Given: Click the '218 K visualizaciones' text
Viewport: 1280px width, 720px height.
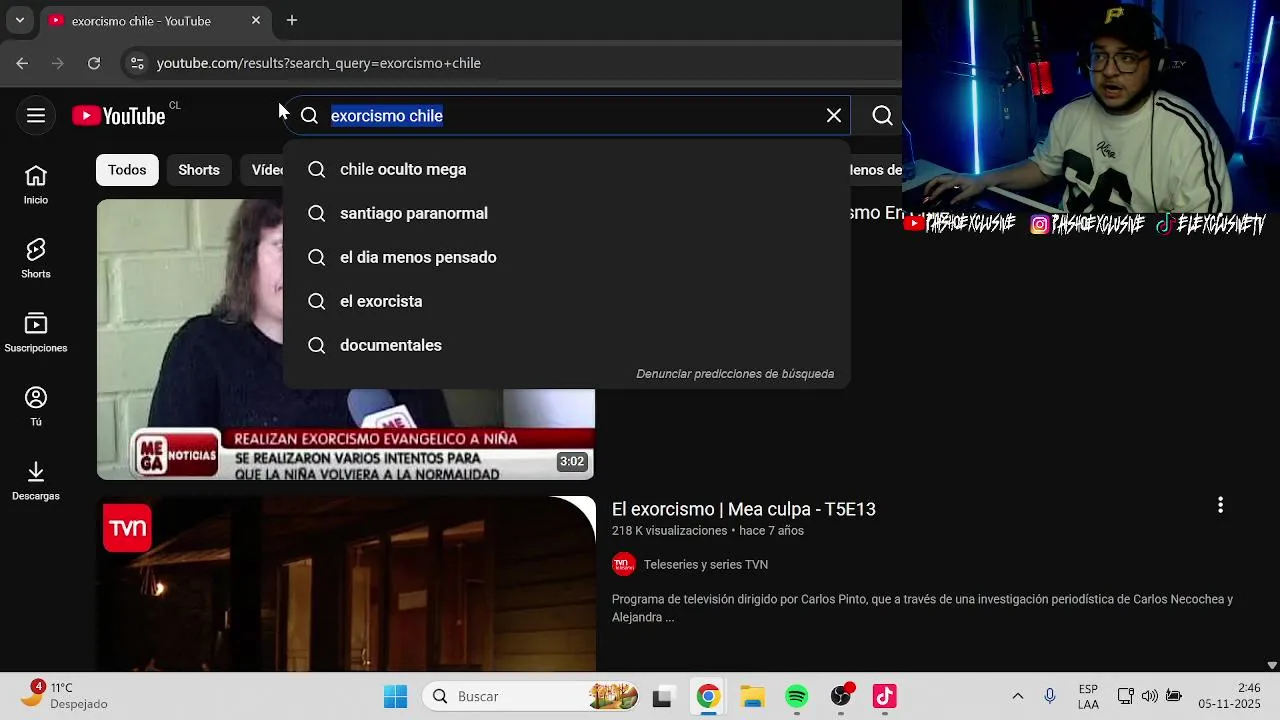Looking at the screenshot, I should [x=669, y=531].
